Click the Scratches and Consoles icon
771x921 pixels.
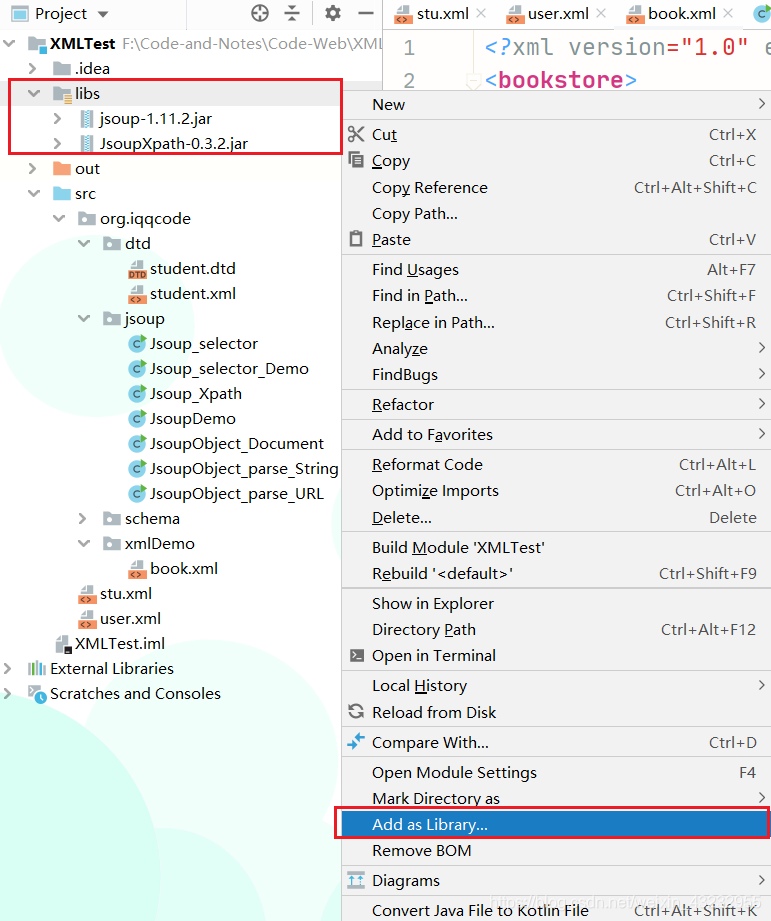(x=37, y=694)
